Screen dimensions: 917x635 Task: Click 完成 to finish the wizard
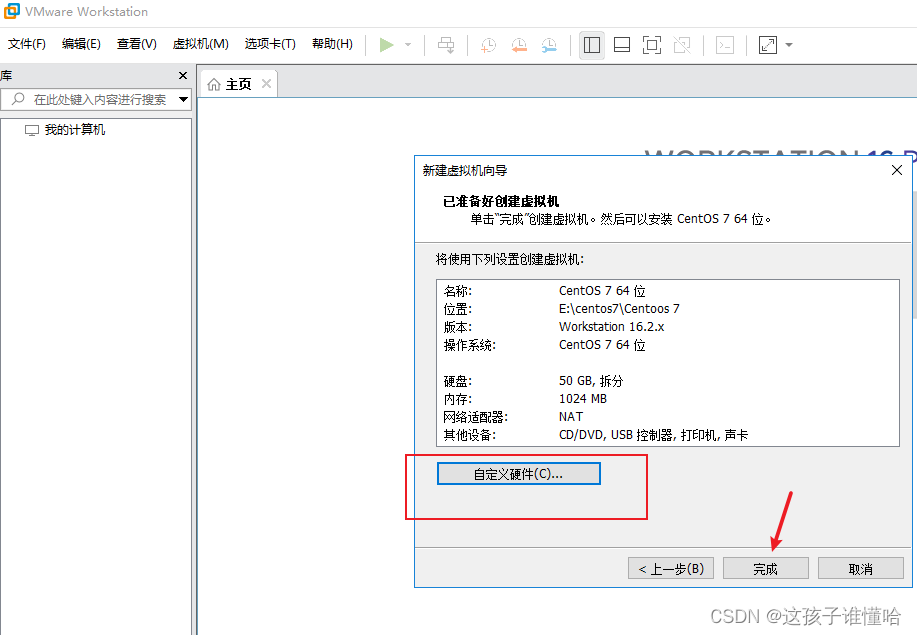pos(766,568)
